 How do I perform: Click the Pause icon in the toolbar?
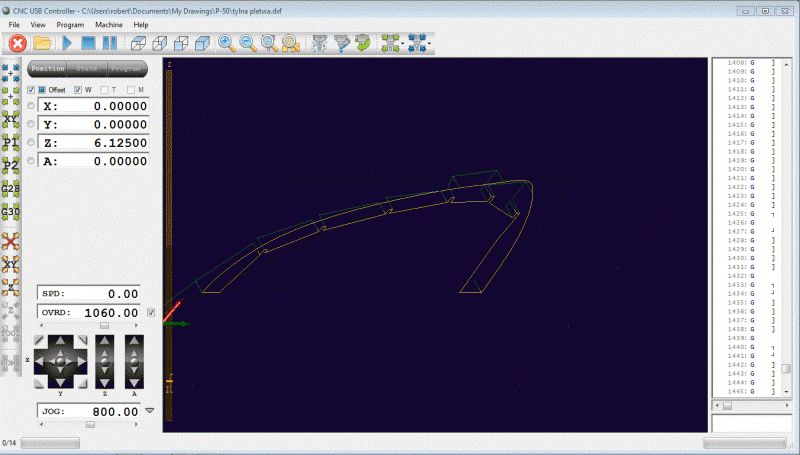(x=109, y=43)
